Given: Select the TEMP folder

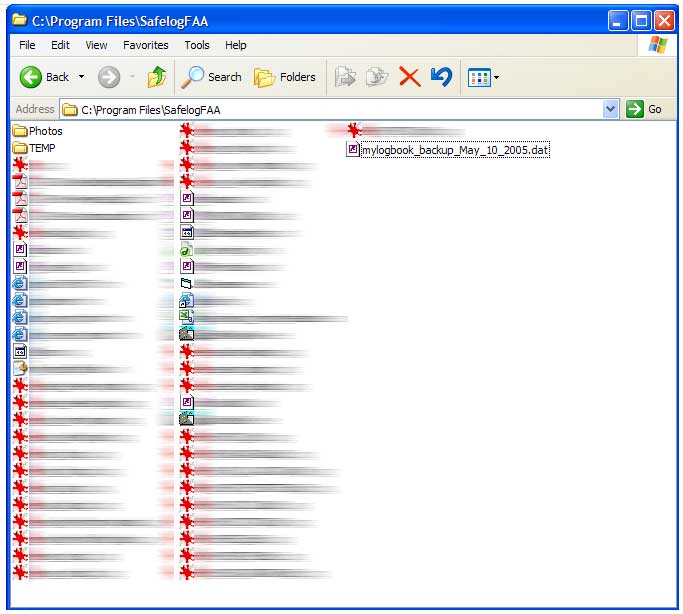Looking at the screenshot, I should click(34, 148).
